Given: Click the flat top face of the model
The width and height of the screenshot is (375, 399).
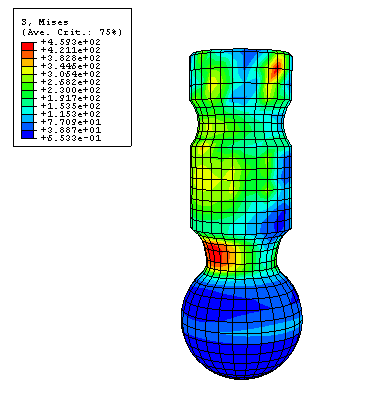Looking at the screenshot, I should 242,51.
